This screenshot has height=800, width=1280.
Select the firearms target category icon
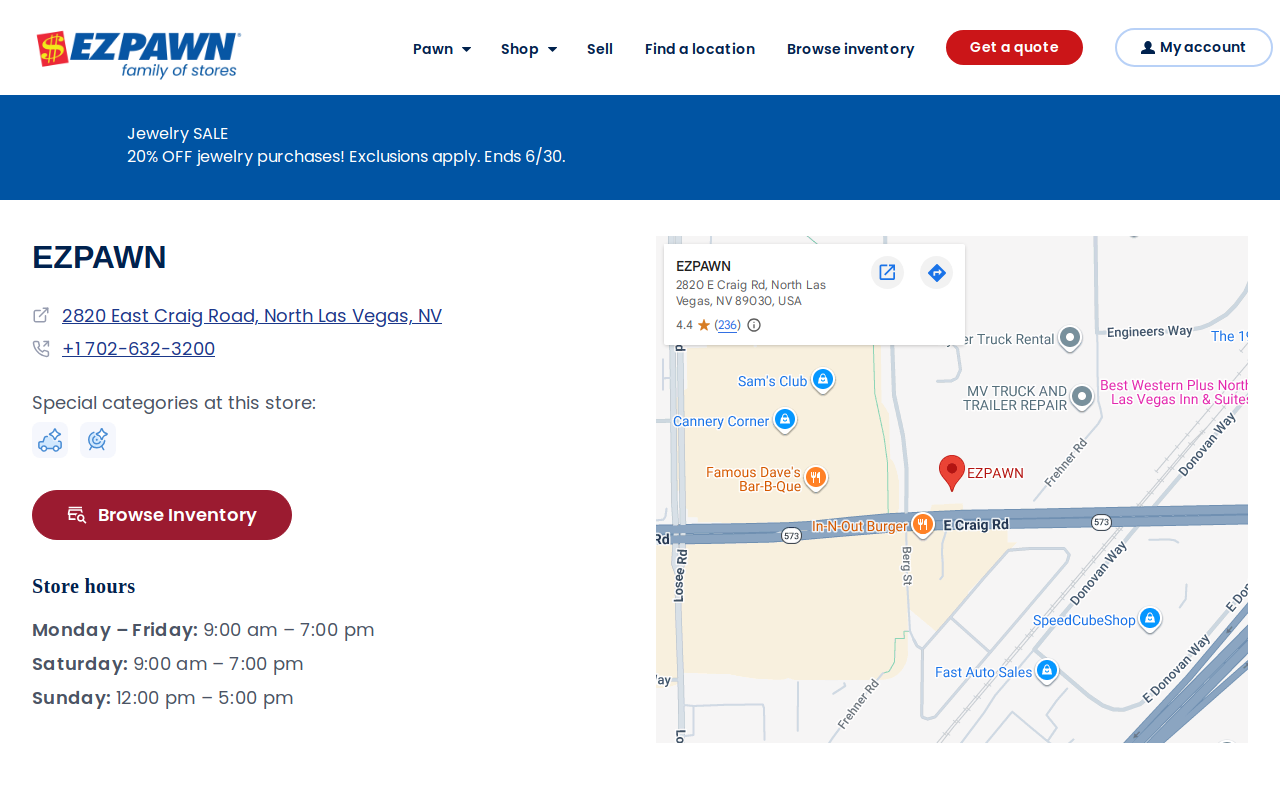pos(98,440)
